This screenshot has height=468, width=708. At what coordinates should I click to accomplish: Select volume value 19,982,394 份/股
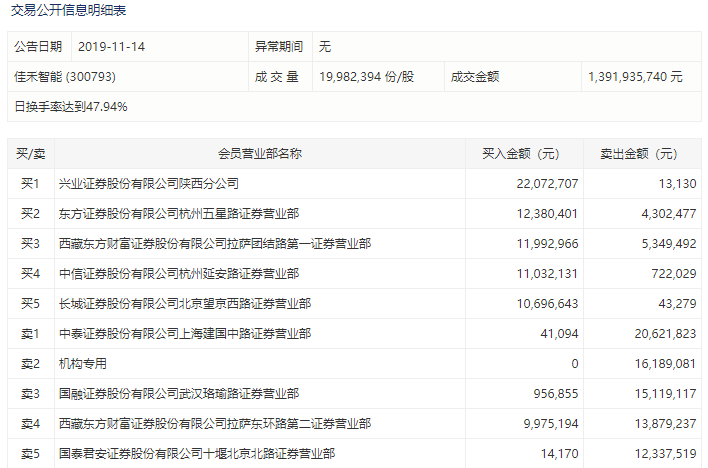point(367,77)
